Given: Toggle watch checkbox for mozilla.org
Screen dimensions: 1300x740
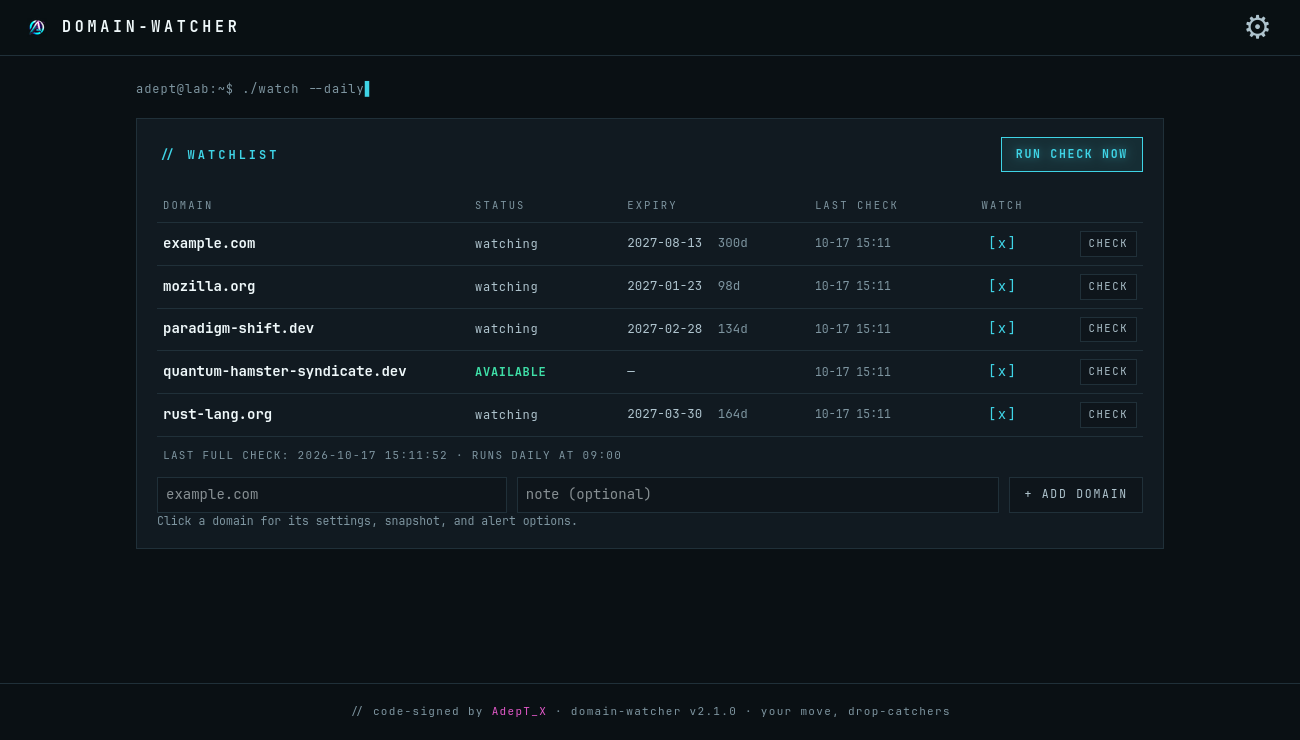Looking at the screenshot, I should tap(1002, 286).
